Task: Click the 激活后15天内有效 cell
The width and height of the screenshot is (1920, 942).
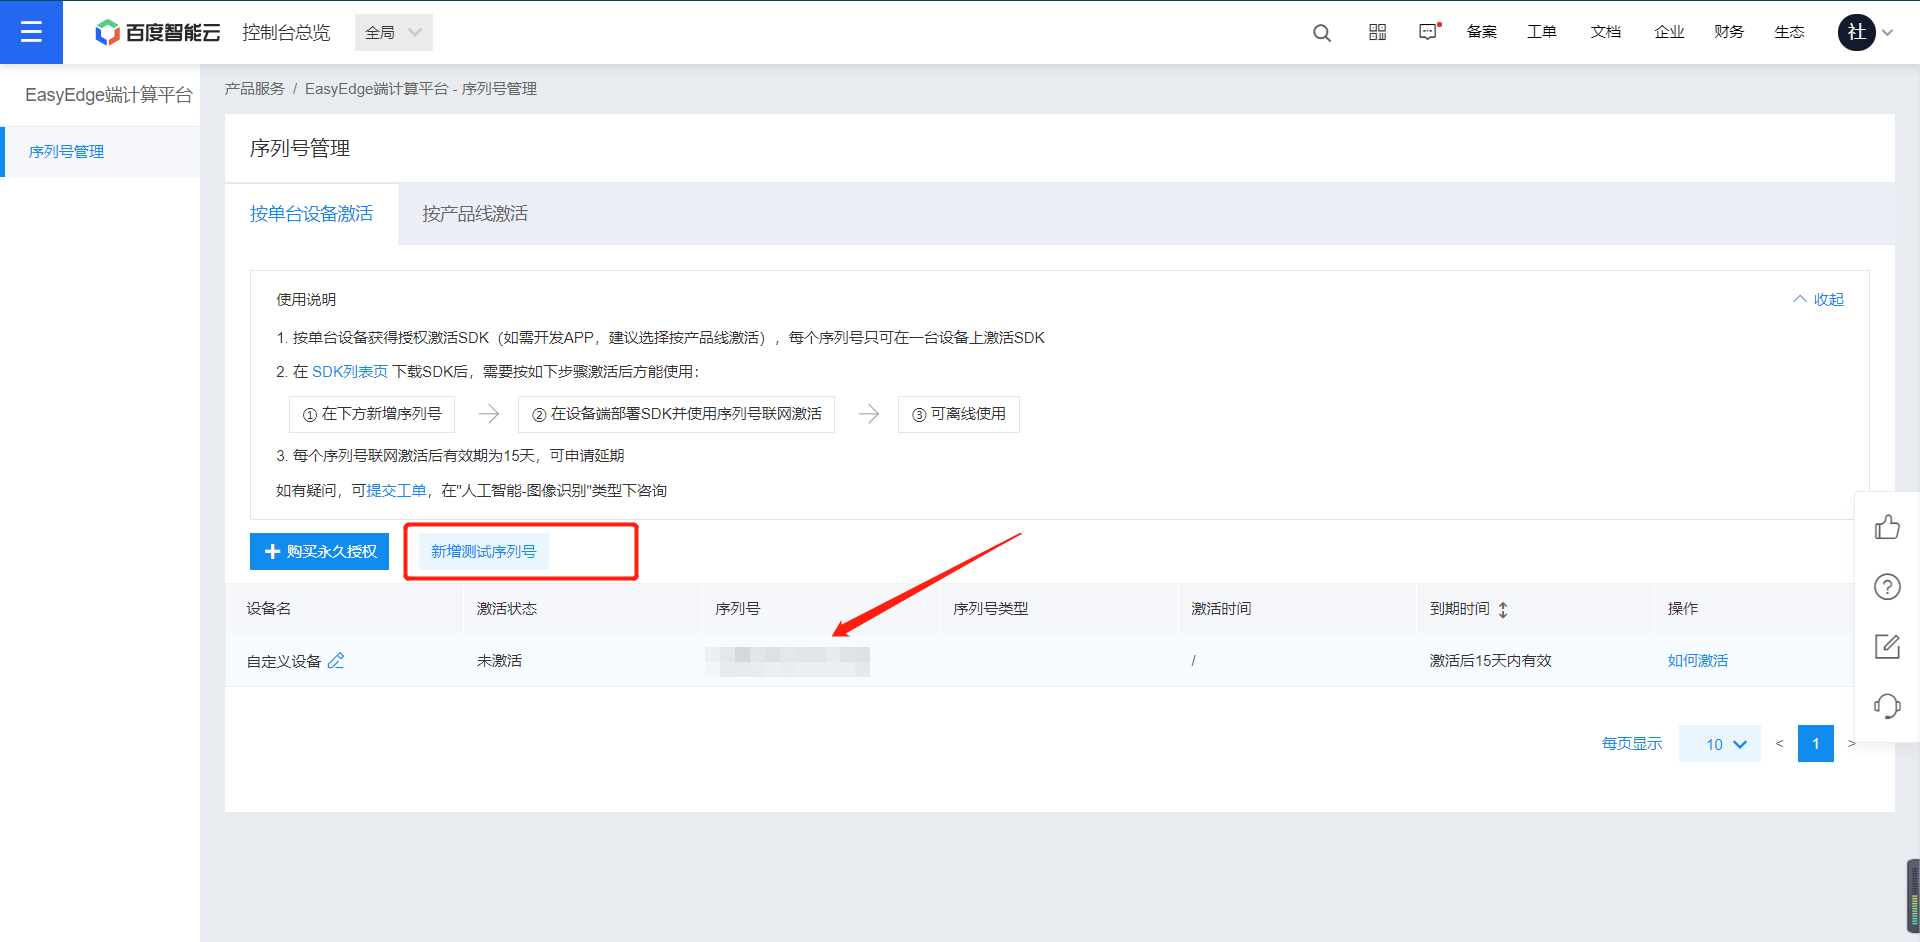Action: pos(1490,660)
